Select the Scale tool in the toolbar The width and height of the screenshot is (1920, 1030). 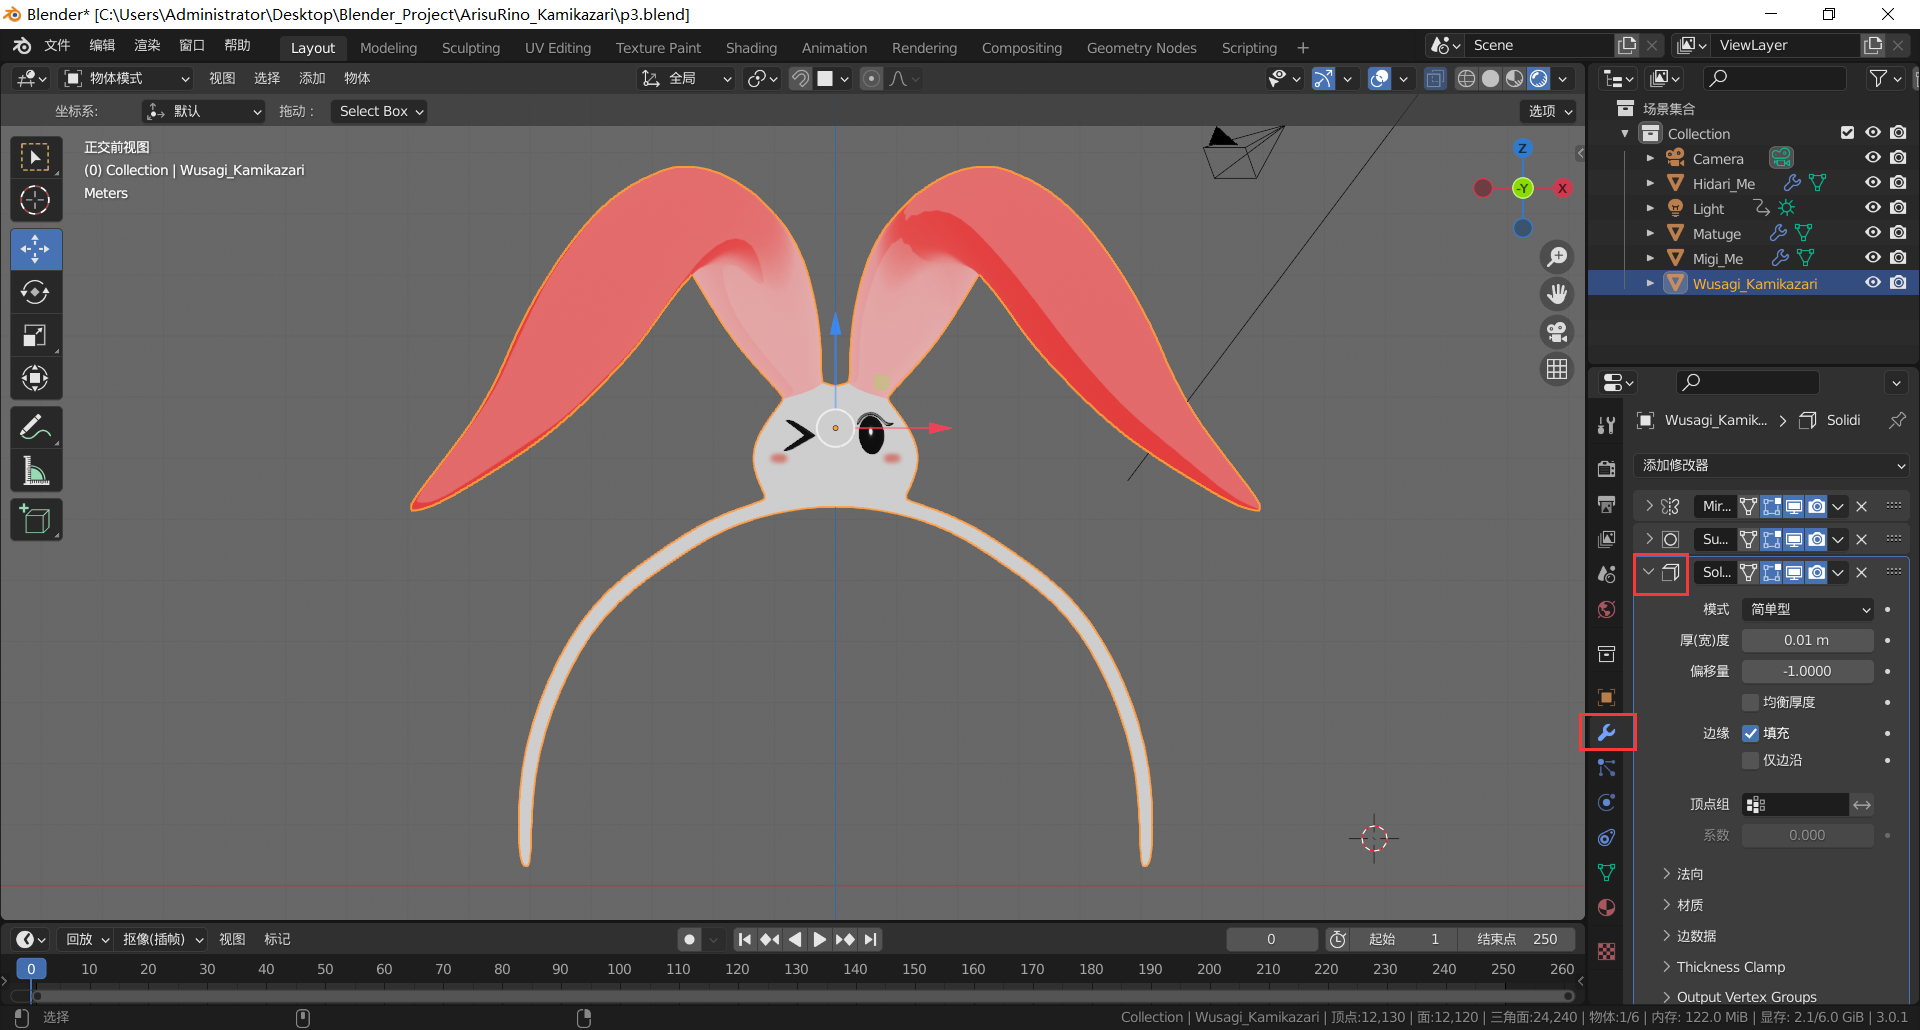point(35,336)
